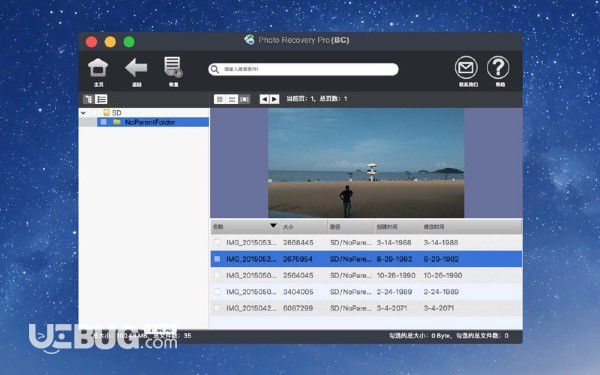Select file name IMG_2015052...
The image size is (600, 375).
251,259
